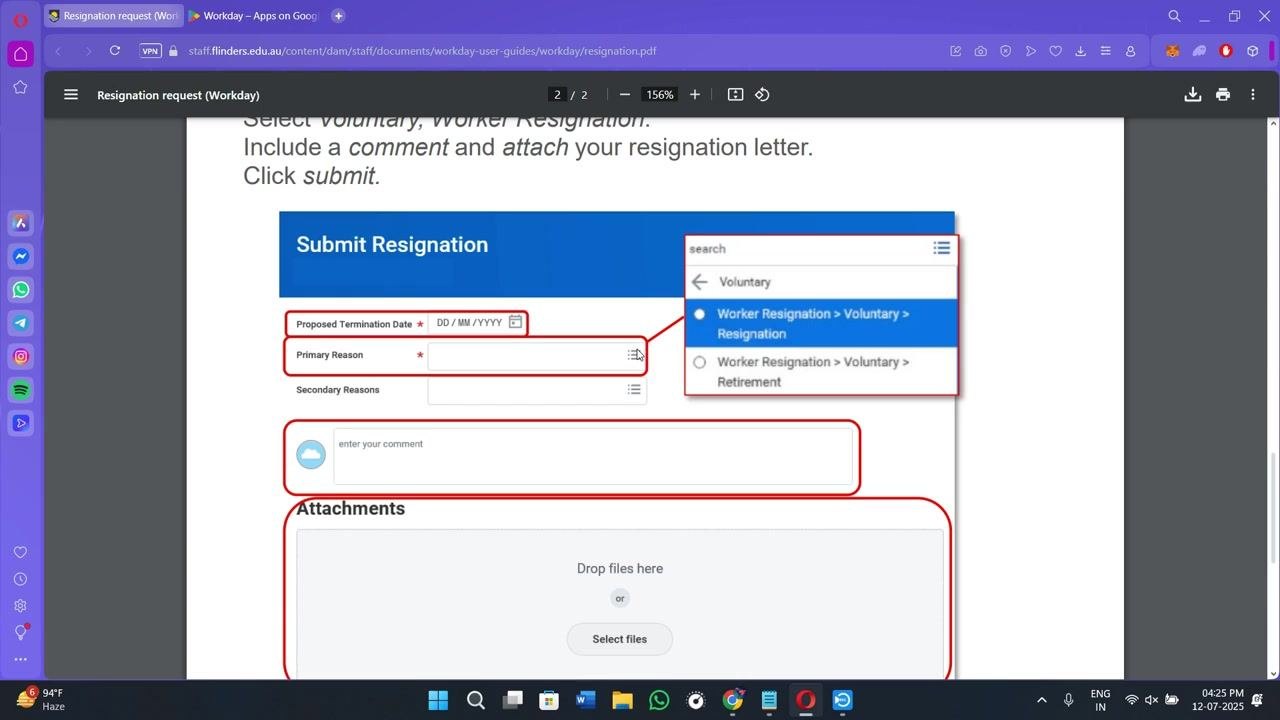
Task: Take a snapshot with the camera icon
Action: pyautogui.click(x=980, y=51)
